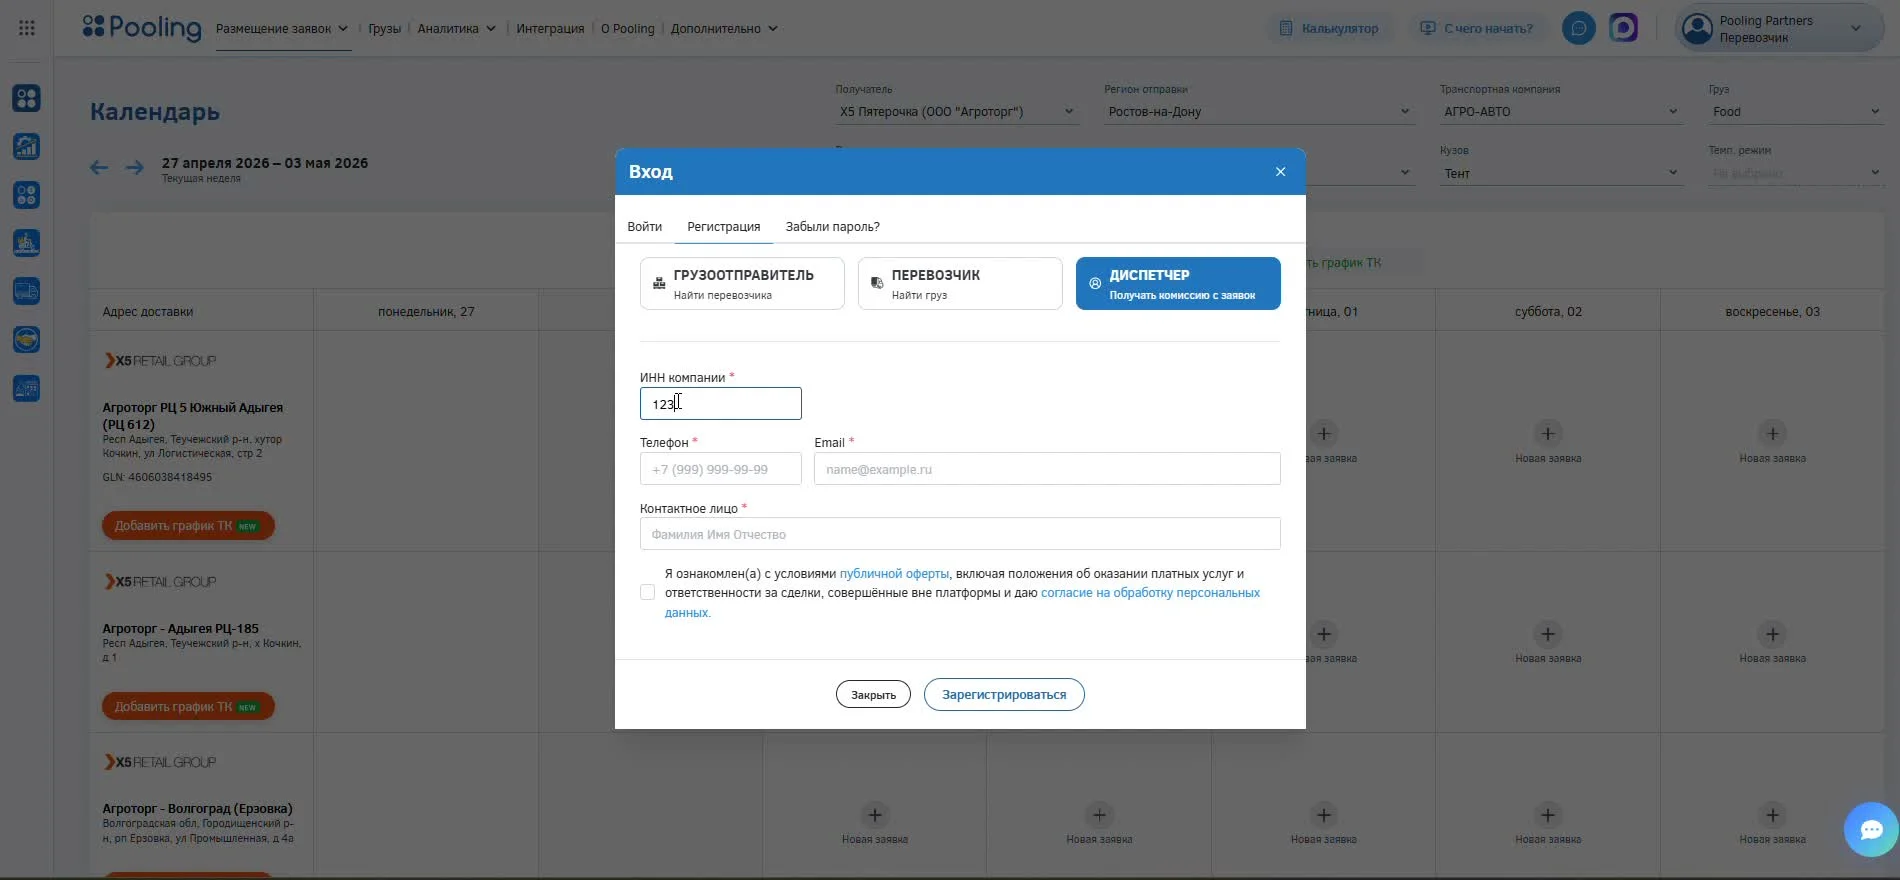1900x880 pixels.
Task: Open the Темп. режим dropdown
Action: tap(1796, 174)
